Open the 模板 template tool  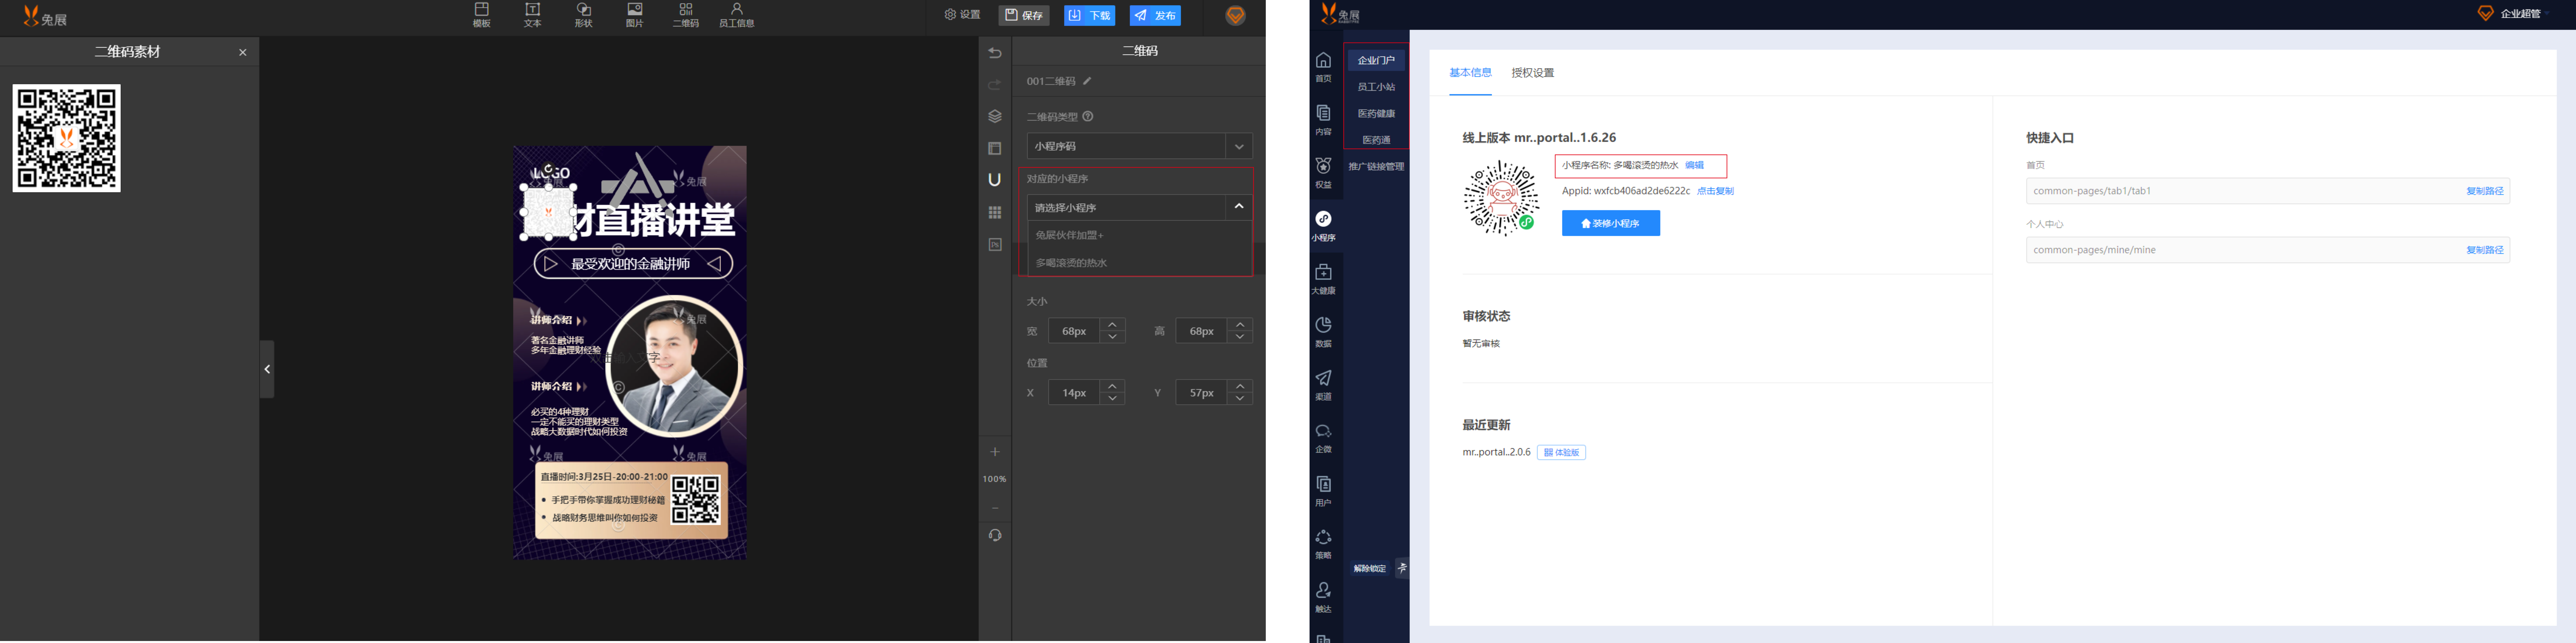point(482,15)
